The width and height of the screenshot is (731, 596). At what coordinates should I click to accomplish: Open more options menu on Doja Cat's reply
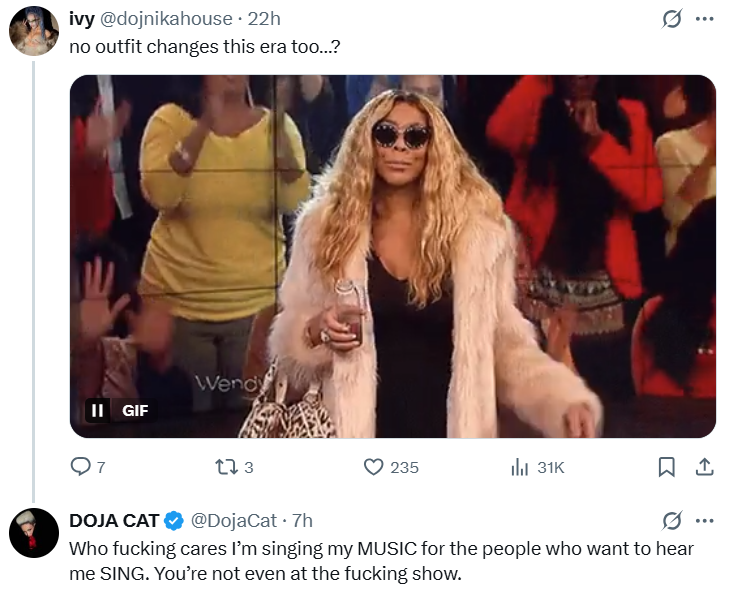[x=704, y=521]
